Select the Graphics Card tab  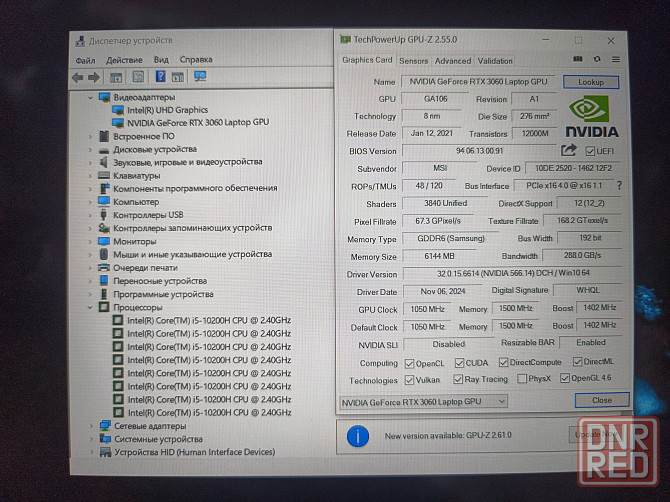(367, 60)
